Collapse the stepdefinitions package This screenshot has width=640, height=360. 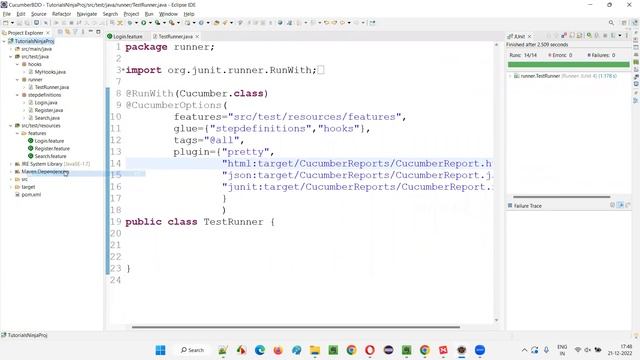(x=18, y=95)
